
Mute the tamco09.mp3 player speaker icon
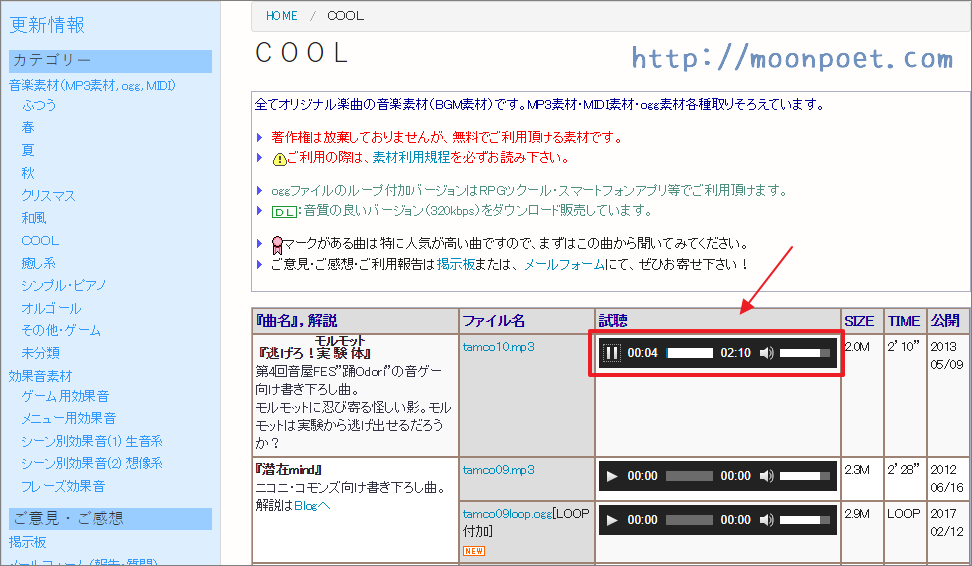(766, 476)
